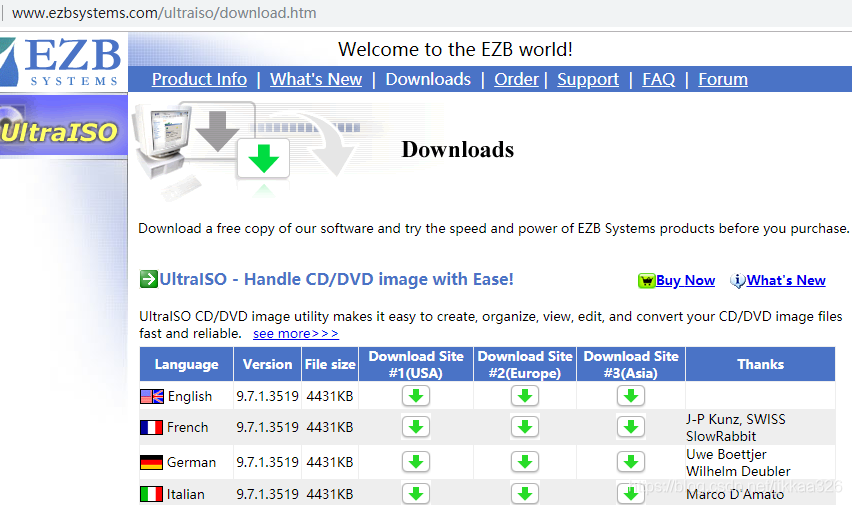The image size is (852, 505).
Task: Download English version from Asia site
Action: point(631,396)
